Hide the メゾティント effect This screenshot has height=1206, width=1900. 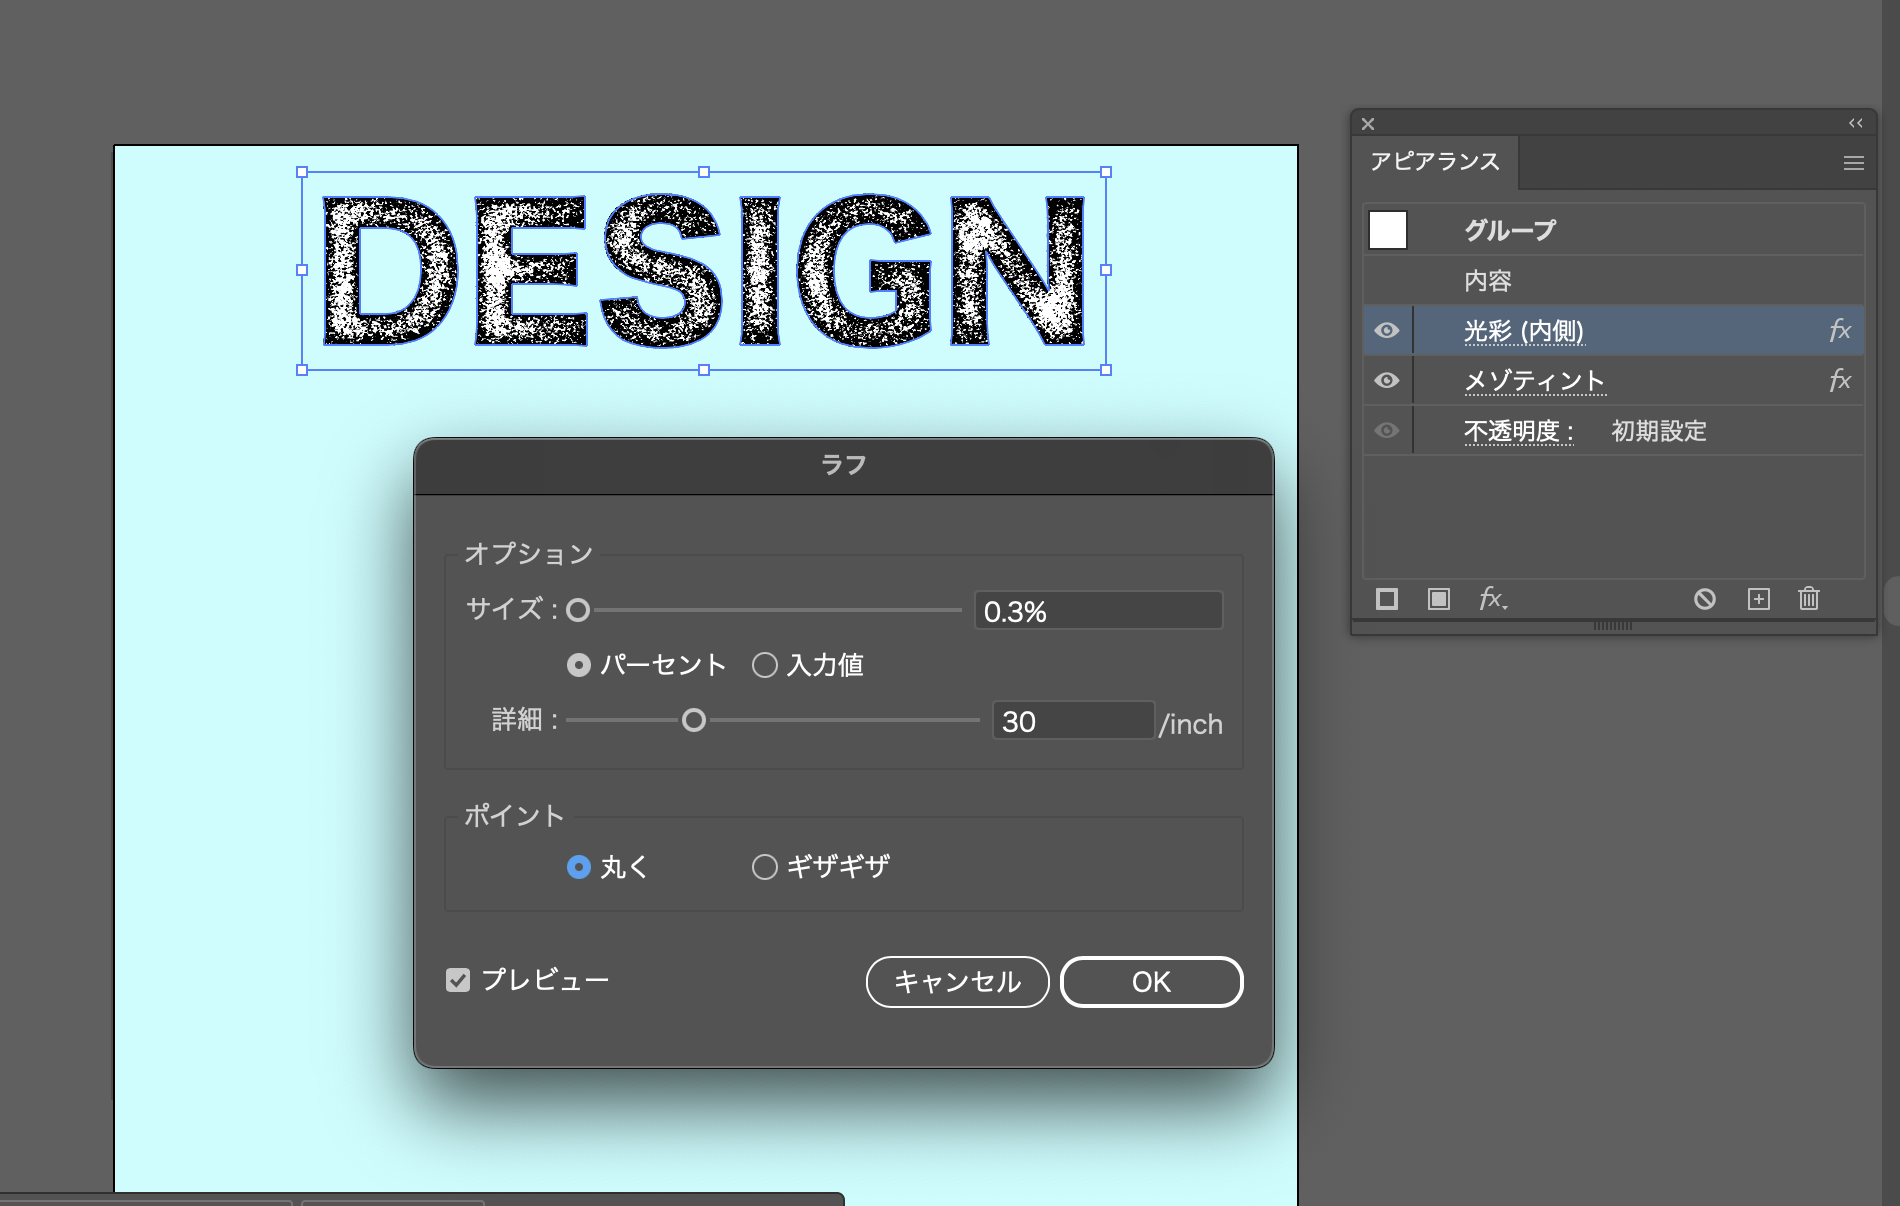[1387, 381]
